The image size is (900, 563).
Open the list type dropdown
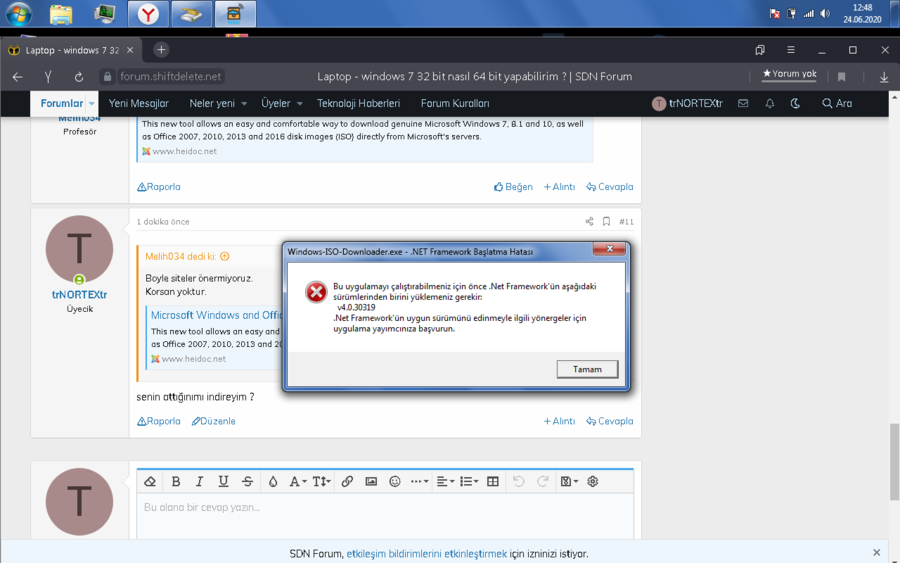469,482
